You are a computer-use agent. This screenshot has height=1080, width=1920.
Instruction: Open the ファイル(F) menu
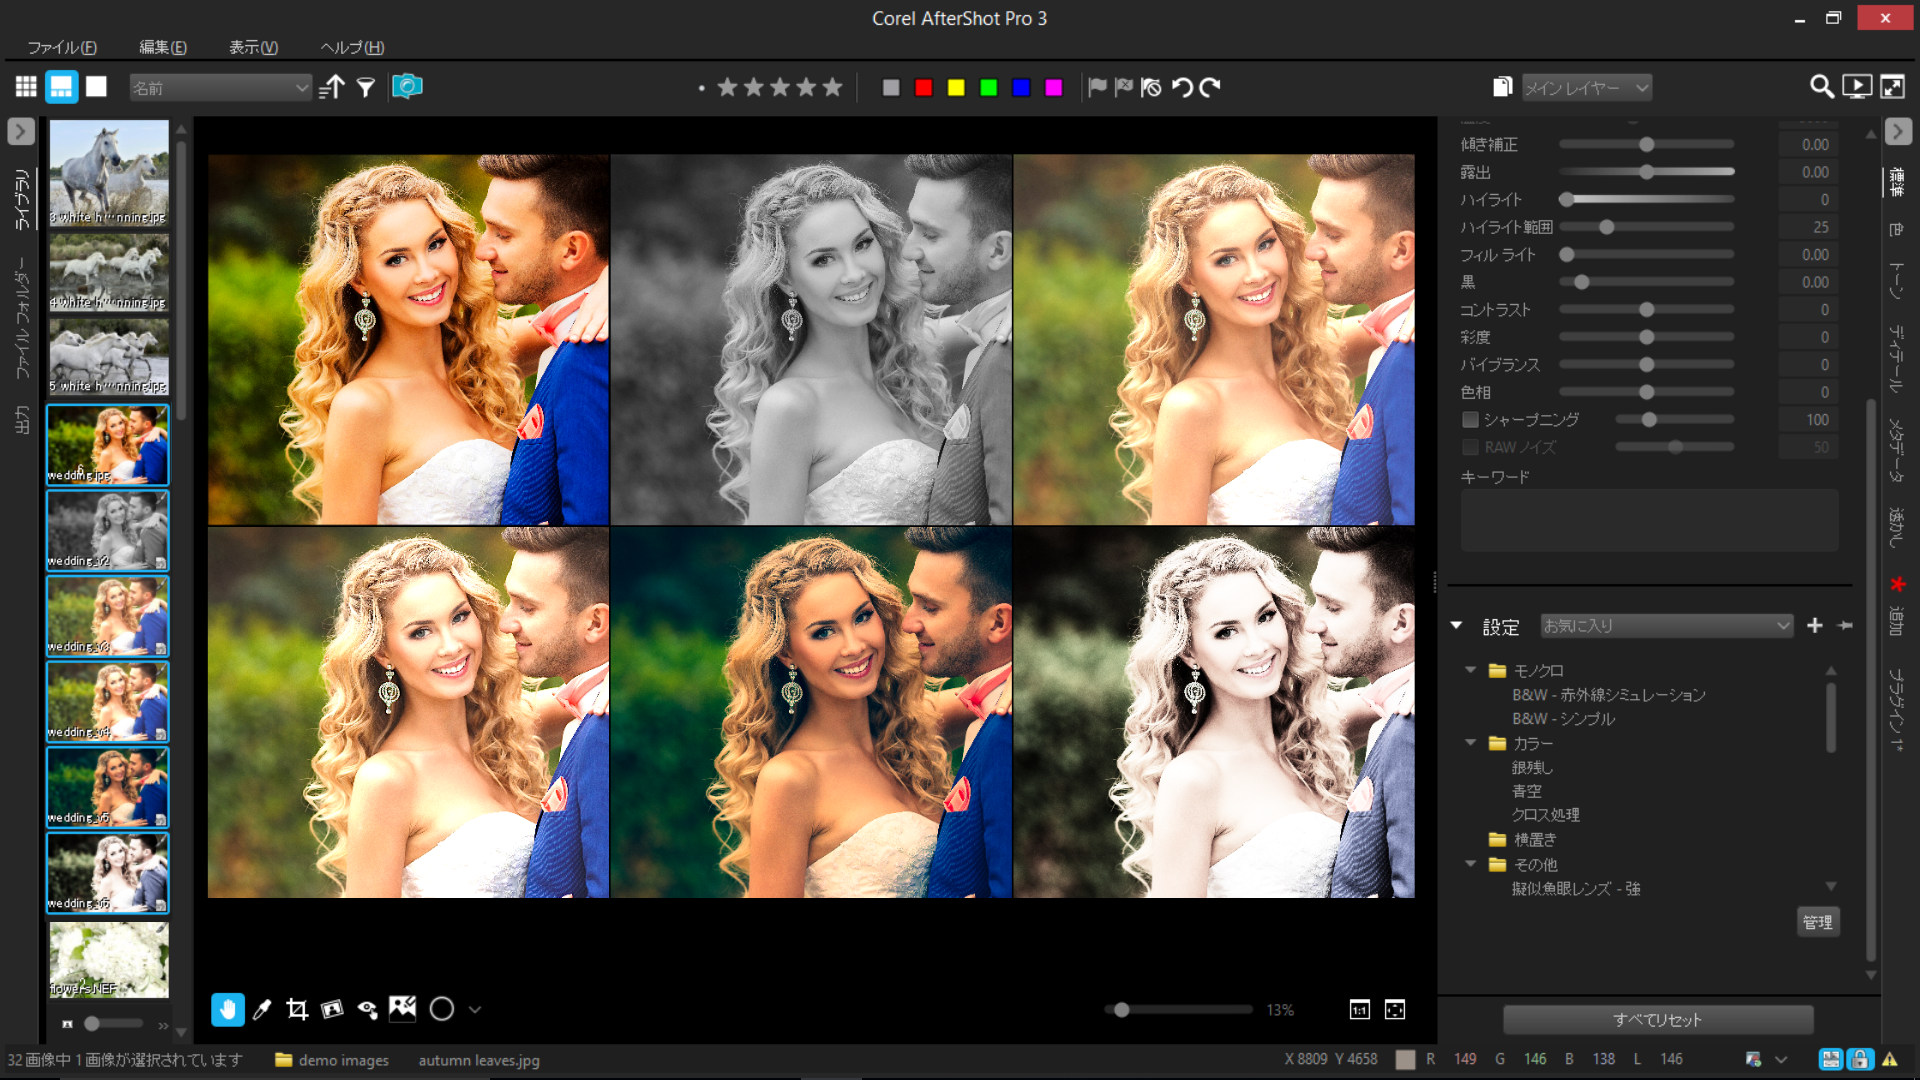tap(62, 47)
